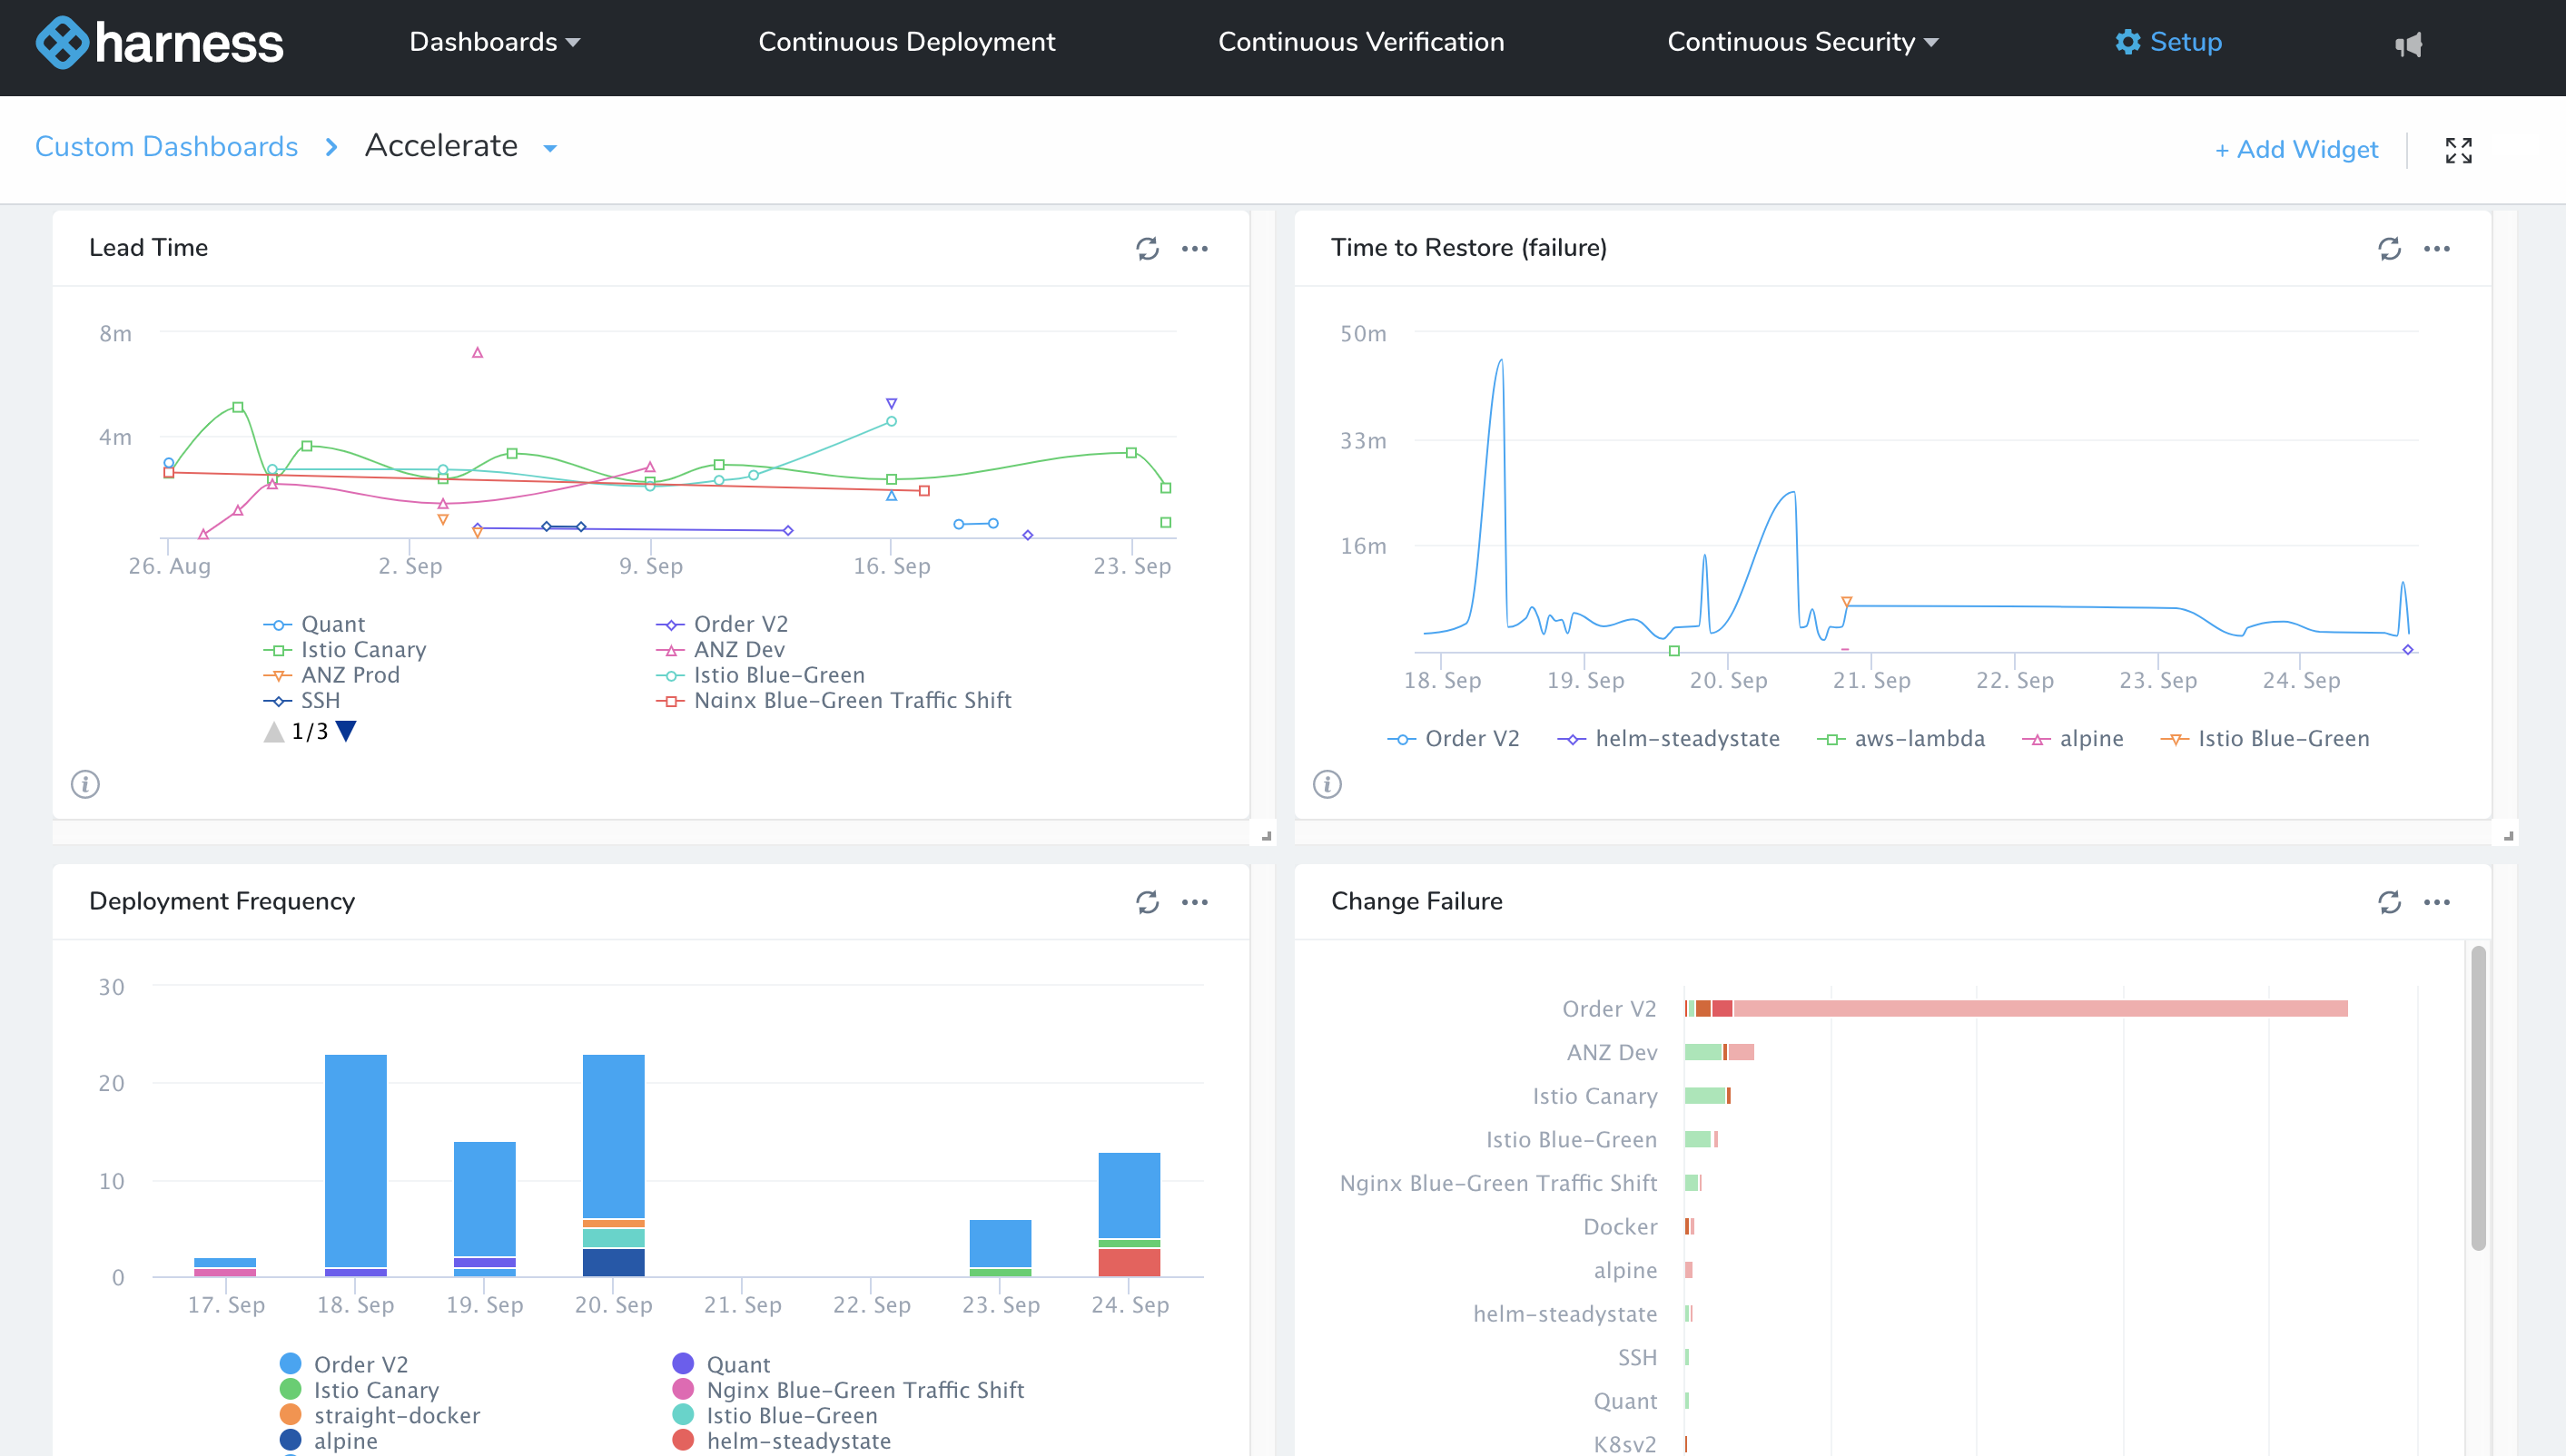Go to previous Lead Time legend page

[274, 732]
